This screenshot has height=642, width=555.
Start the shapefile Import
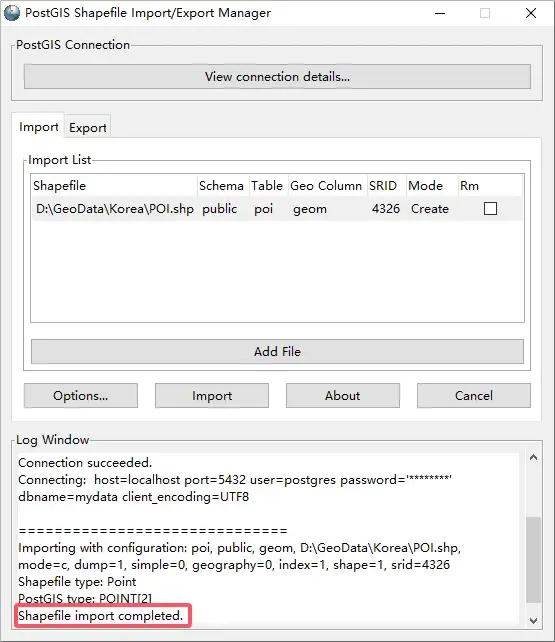pyautogui.click(x=212, y=396)
